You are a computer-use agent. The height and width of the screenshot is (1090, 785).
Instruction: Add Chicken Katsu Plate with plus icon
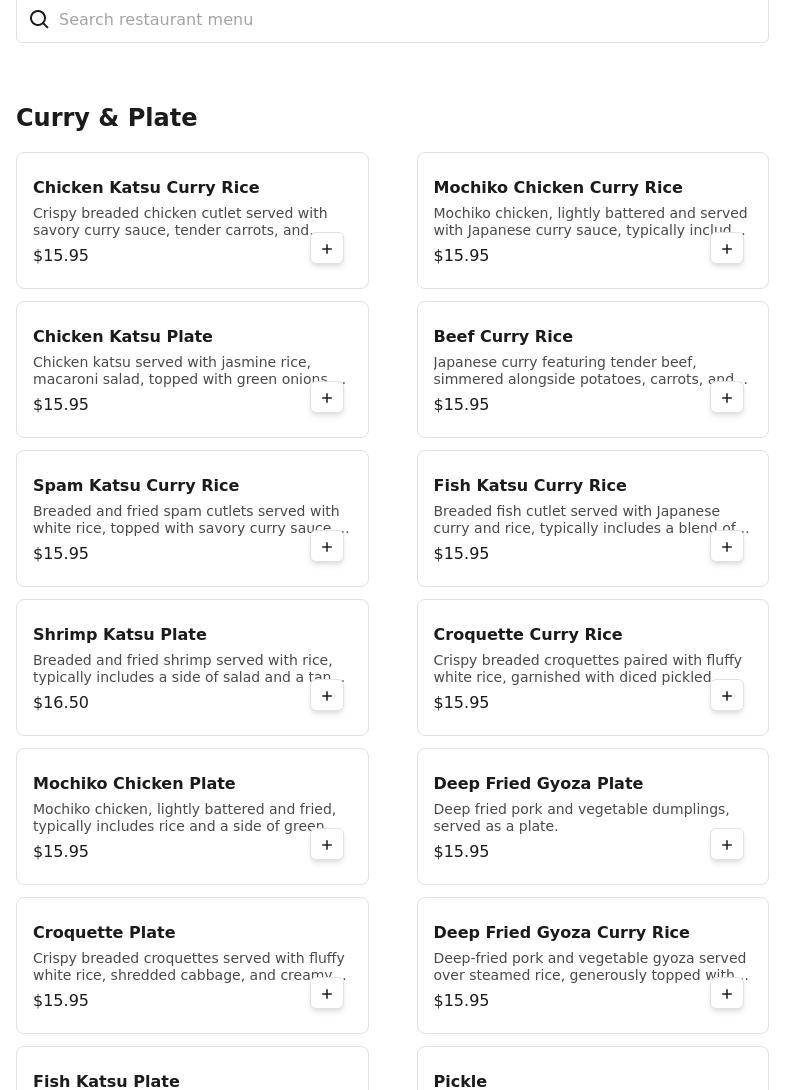tap(327, 398)
